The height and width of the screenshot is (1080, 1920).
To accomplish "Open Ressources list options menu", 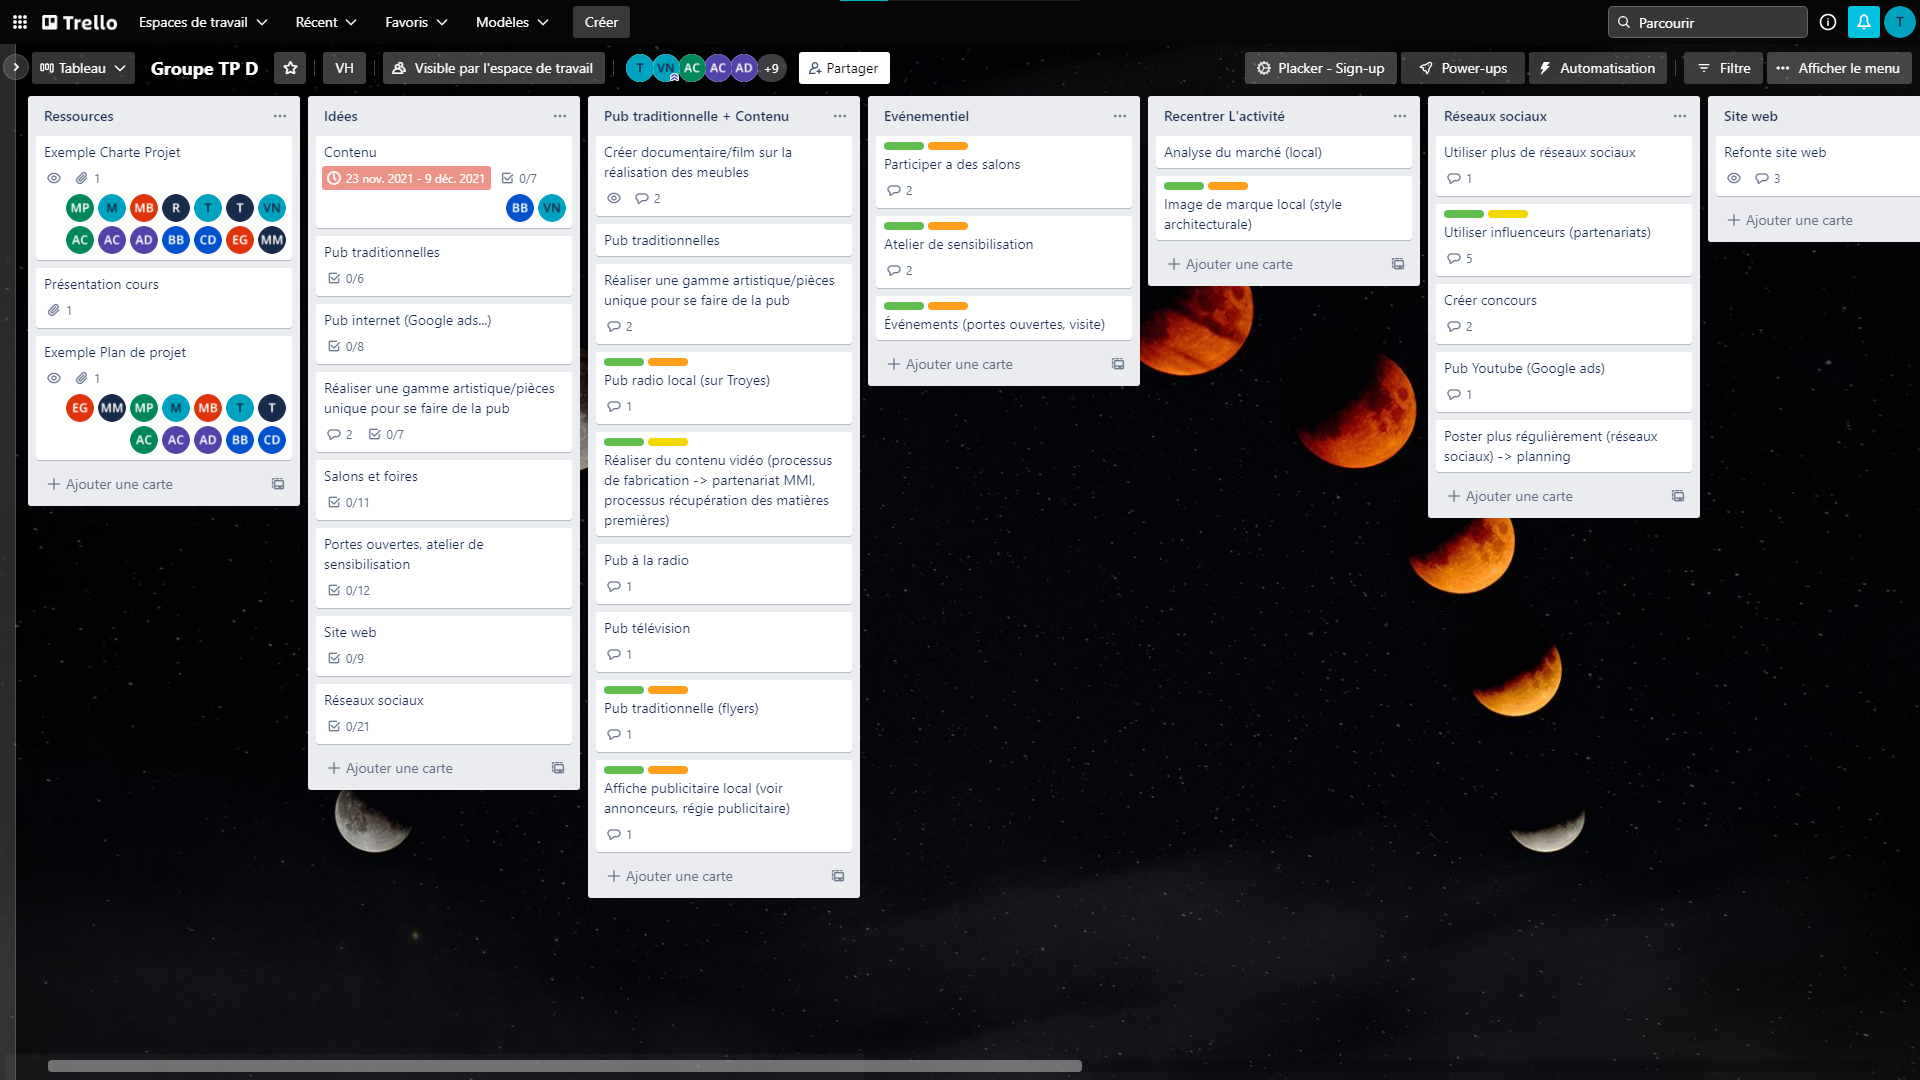I will pyautogui.click(x=280, y=116).
